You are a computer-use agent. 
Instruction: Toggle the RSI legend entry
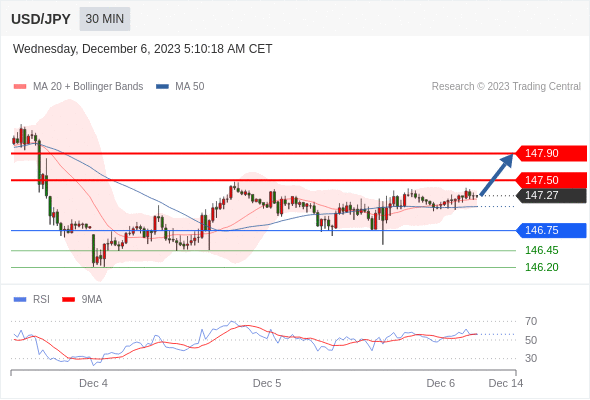[x=41, y=300]
